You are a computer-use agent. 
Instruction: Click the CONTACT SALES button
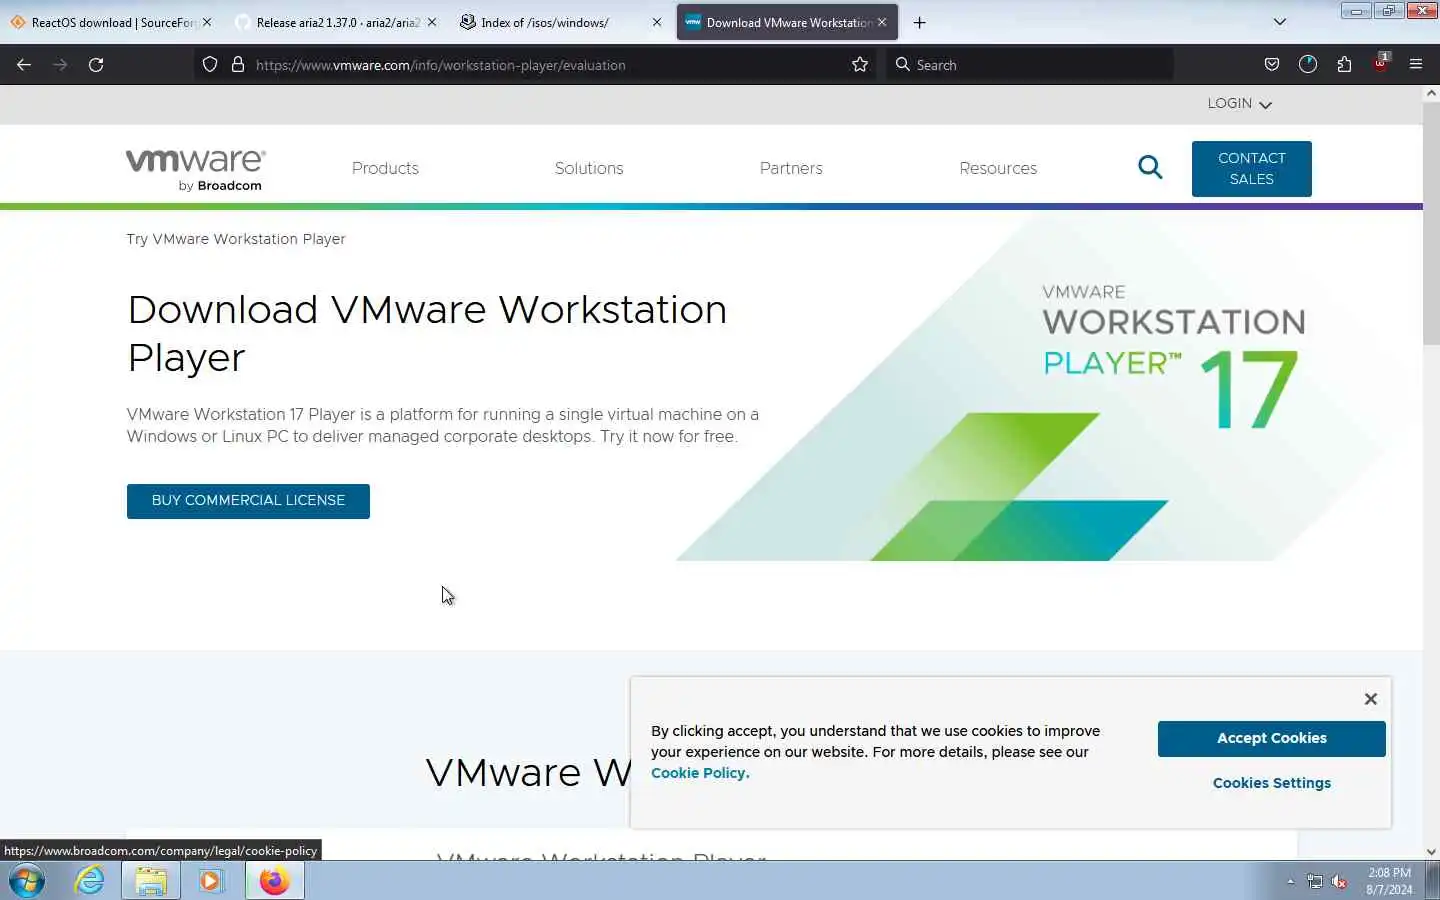click(x=1251, y=169)
